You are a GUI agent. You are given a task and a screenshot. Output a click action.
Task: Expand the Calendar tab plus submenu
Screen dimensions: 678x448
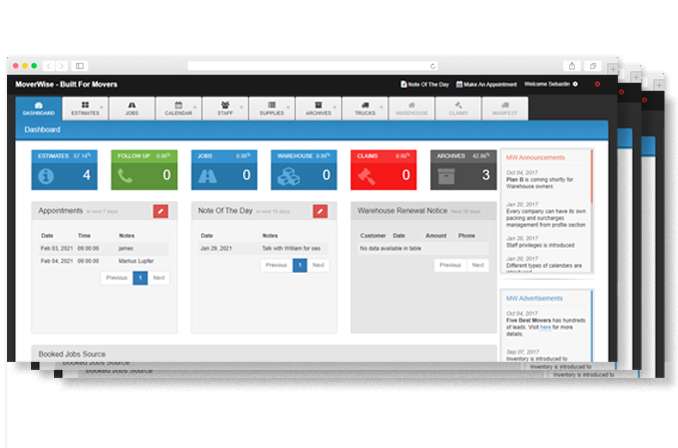pos(195,107)
